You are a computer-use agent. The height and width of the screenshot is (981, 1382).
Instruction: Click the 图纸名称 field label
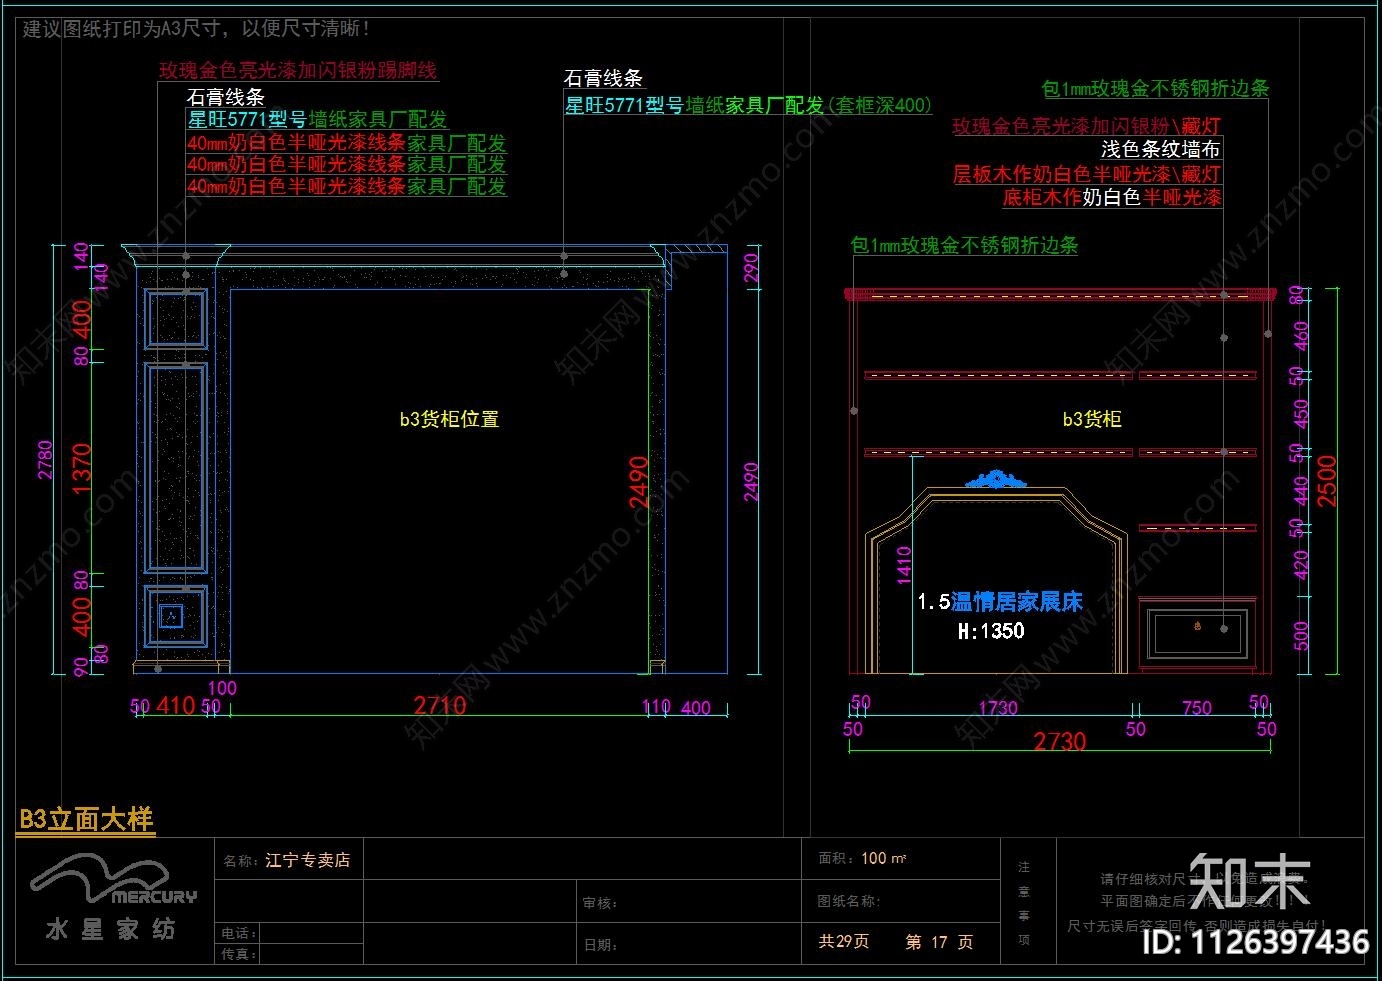tap(849, 901)
